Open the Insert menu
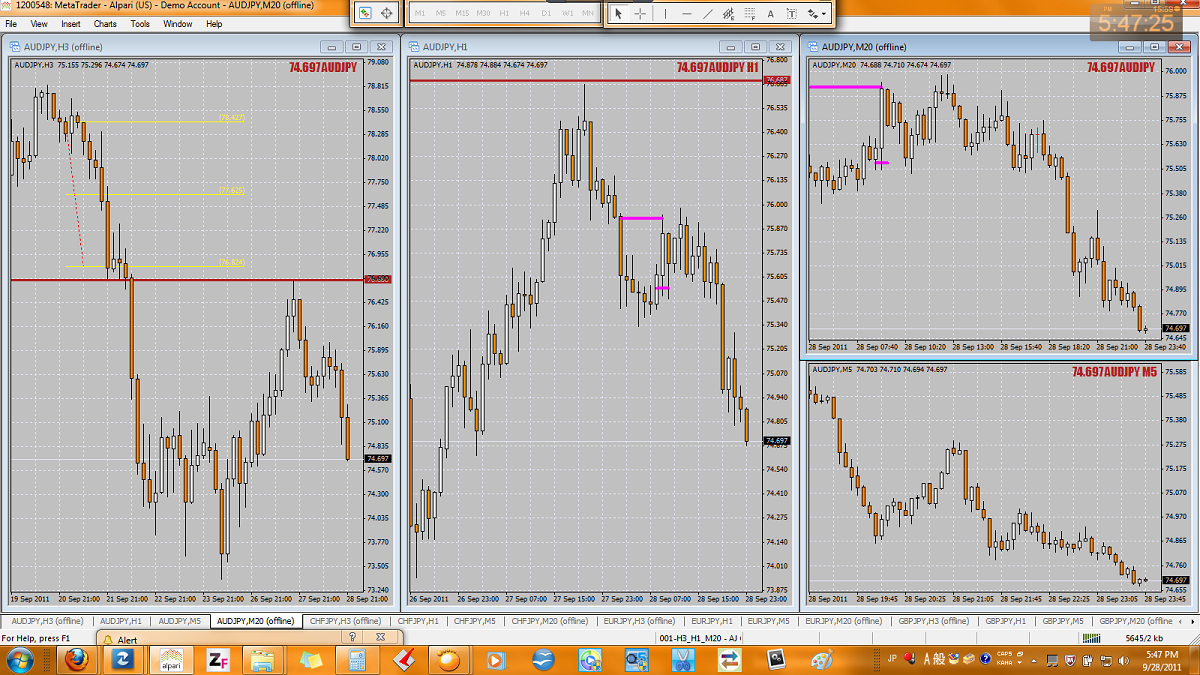The width and height of the screenshot is (1200, 675). click(71, 23)
